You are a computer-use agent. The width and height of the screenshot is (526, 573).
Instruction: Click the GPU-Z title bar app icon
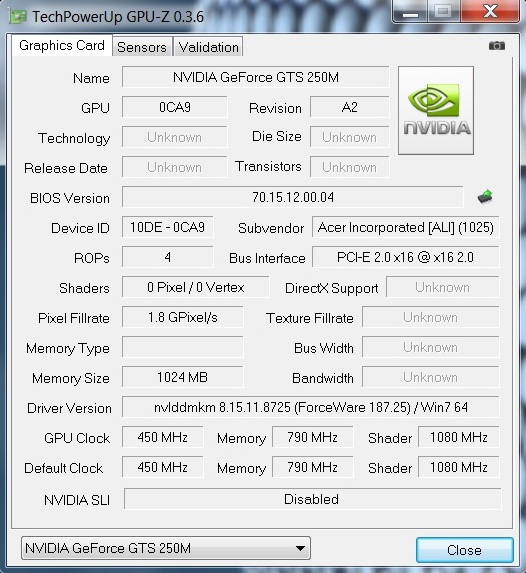point(18,16)
